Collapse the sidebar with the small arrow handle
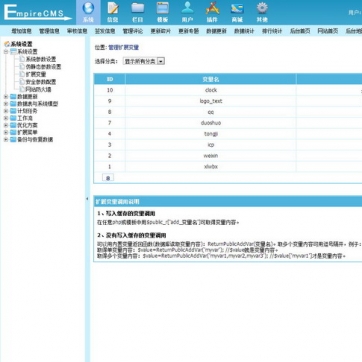 [87, 199]
